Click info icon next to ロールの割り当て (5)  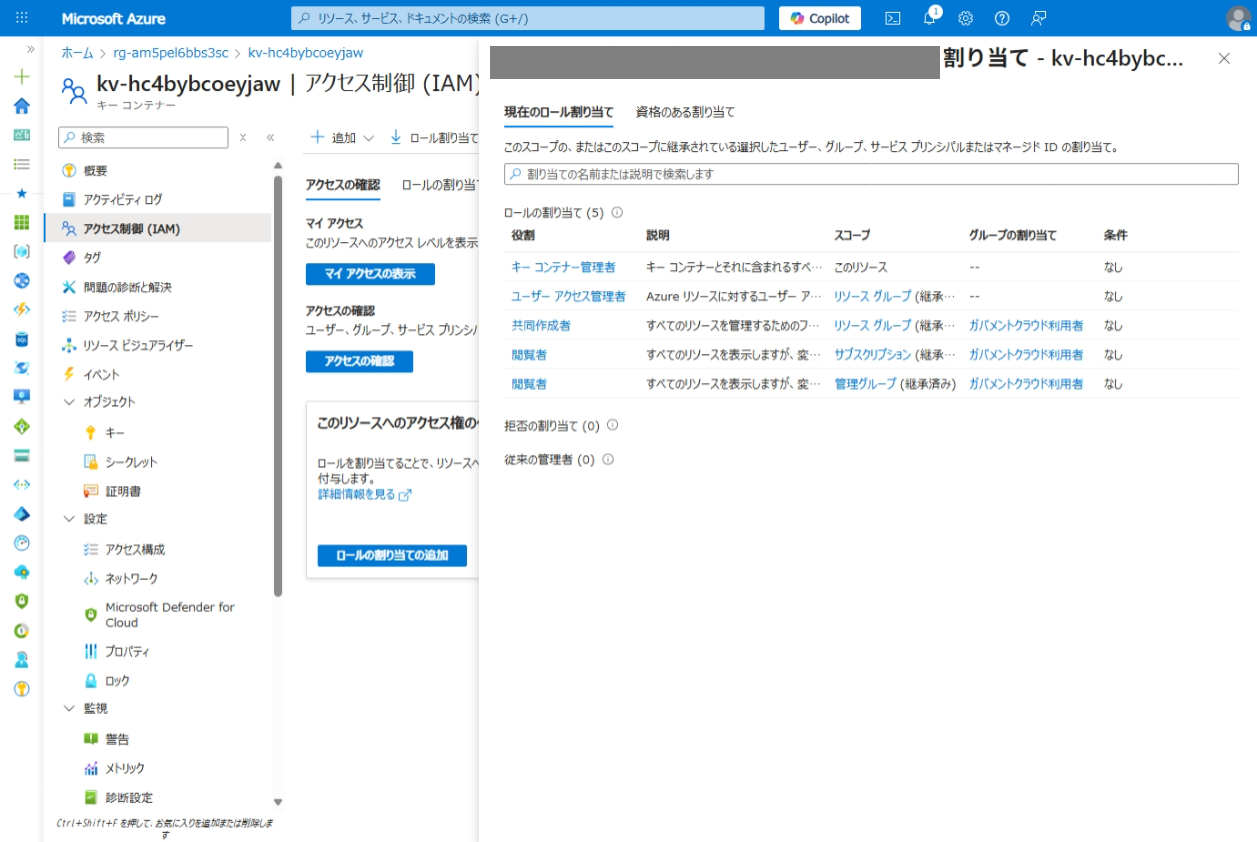click(617, 212)
